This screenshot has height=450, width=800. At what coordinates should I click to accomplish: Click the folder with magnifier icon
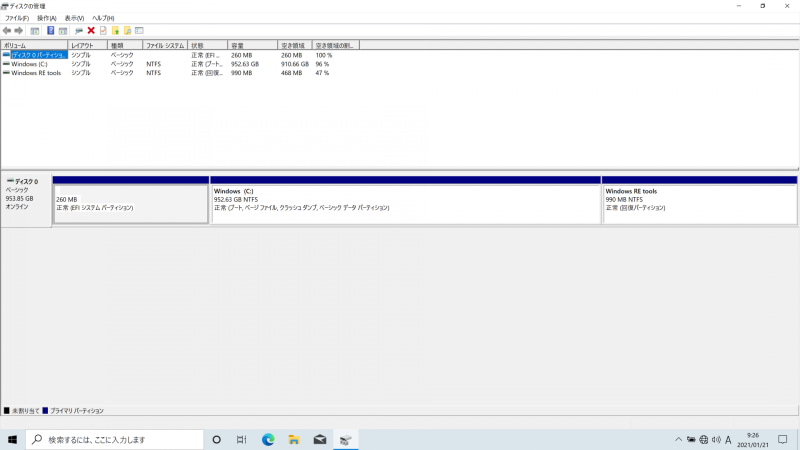click(128, 31)
